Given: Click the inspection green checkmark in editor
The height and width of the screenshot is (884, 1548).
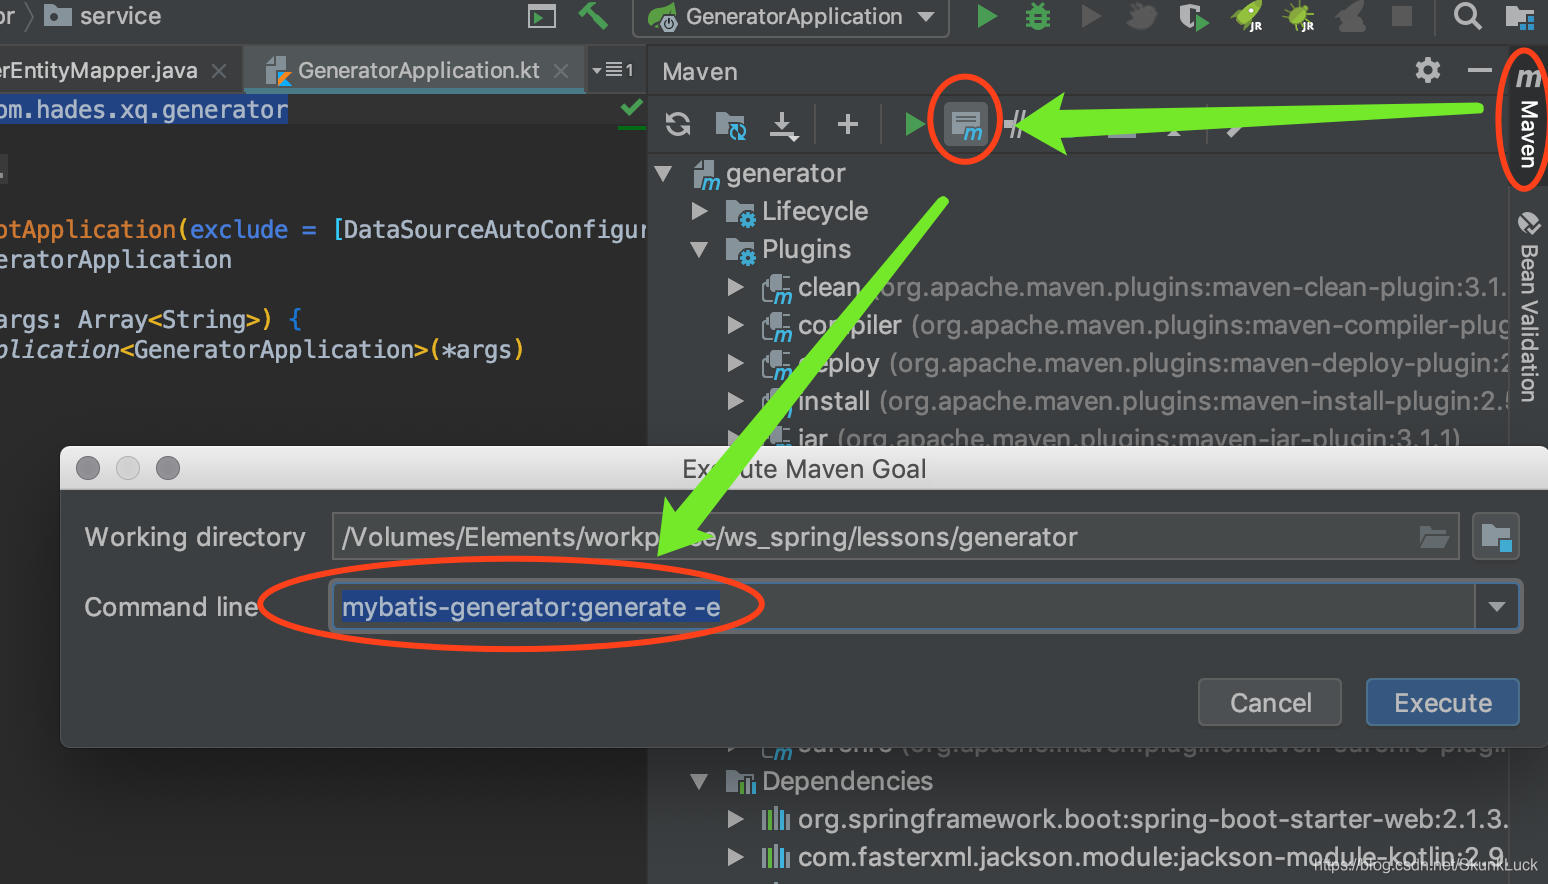Looking at the screenshot, I should pos(631,107).
